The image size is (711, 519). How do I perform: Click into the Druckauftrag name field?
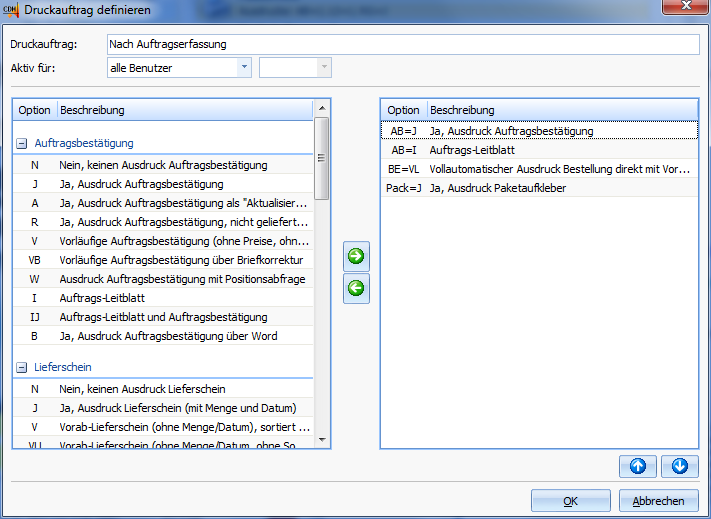tap(402, 44)
